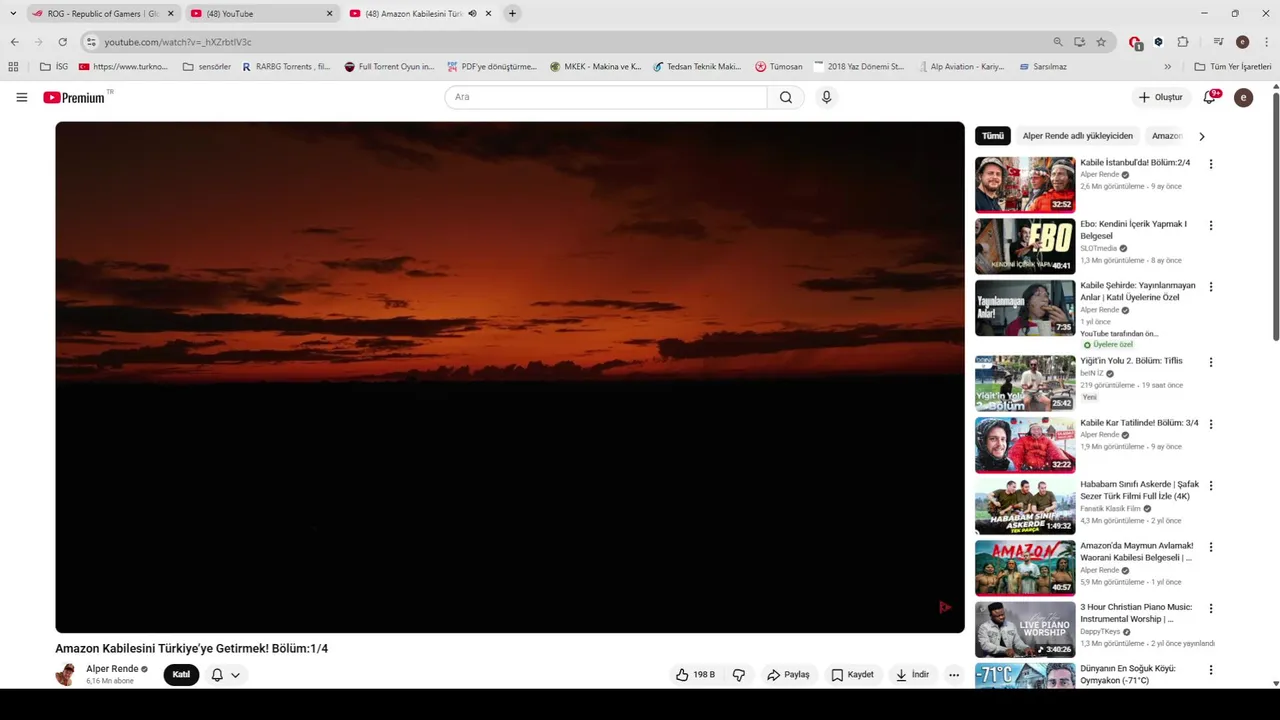
Task: Click the browser address bar URL
Action: tap(177, 42)
